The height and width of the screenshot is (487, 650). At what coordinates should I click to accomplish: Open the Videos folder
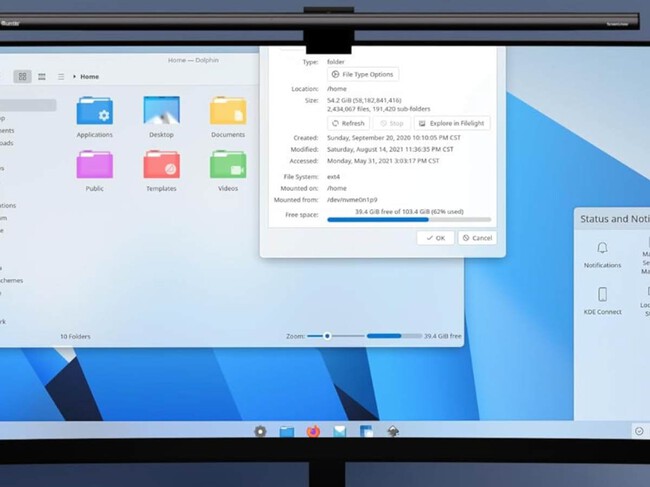(x=228, y=165)
